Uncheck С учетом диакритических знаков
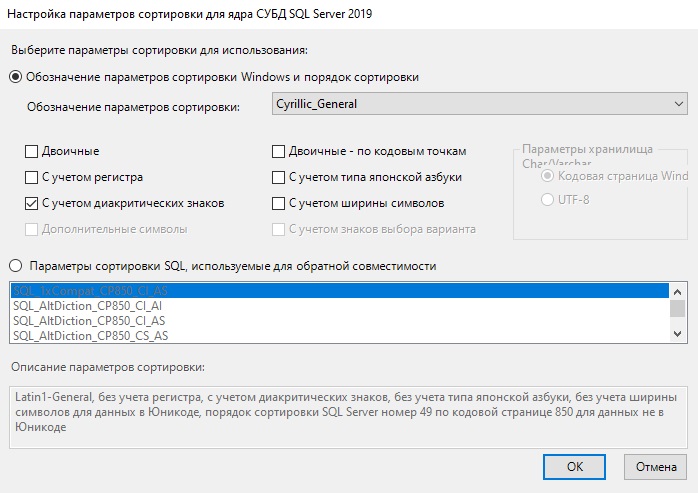This screenshot has width=698, height=493. [31, 204]
